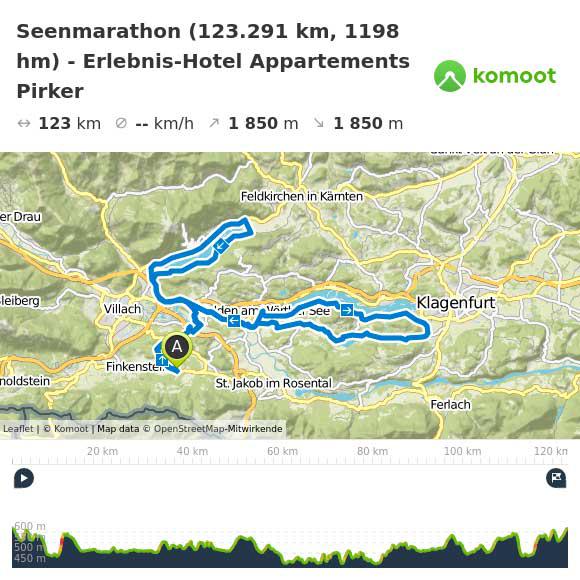Play the route elevation animation
Screen dimensions: 580x580
click(x=24, y=478)
